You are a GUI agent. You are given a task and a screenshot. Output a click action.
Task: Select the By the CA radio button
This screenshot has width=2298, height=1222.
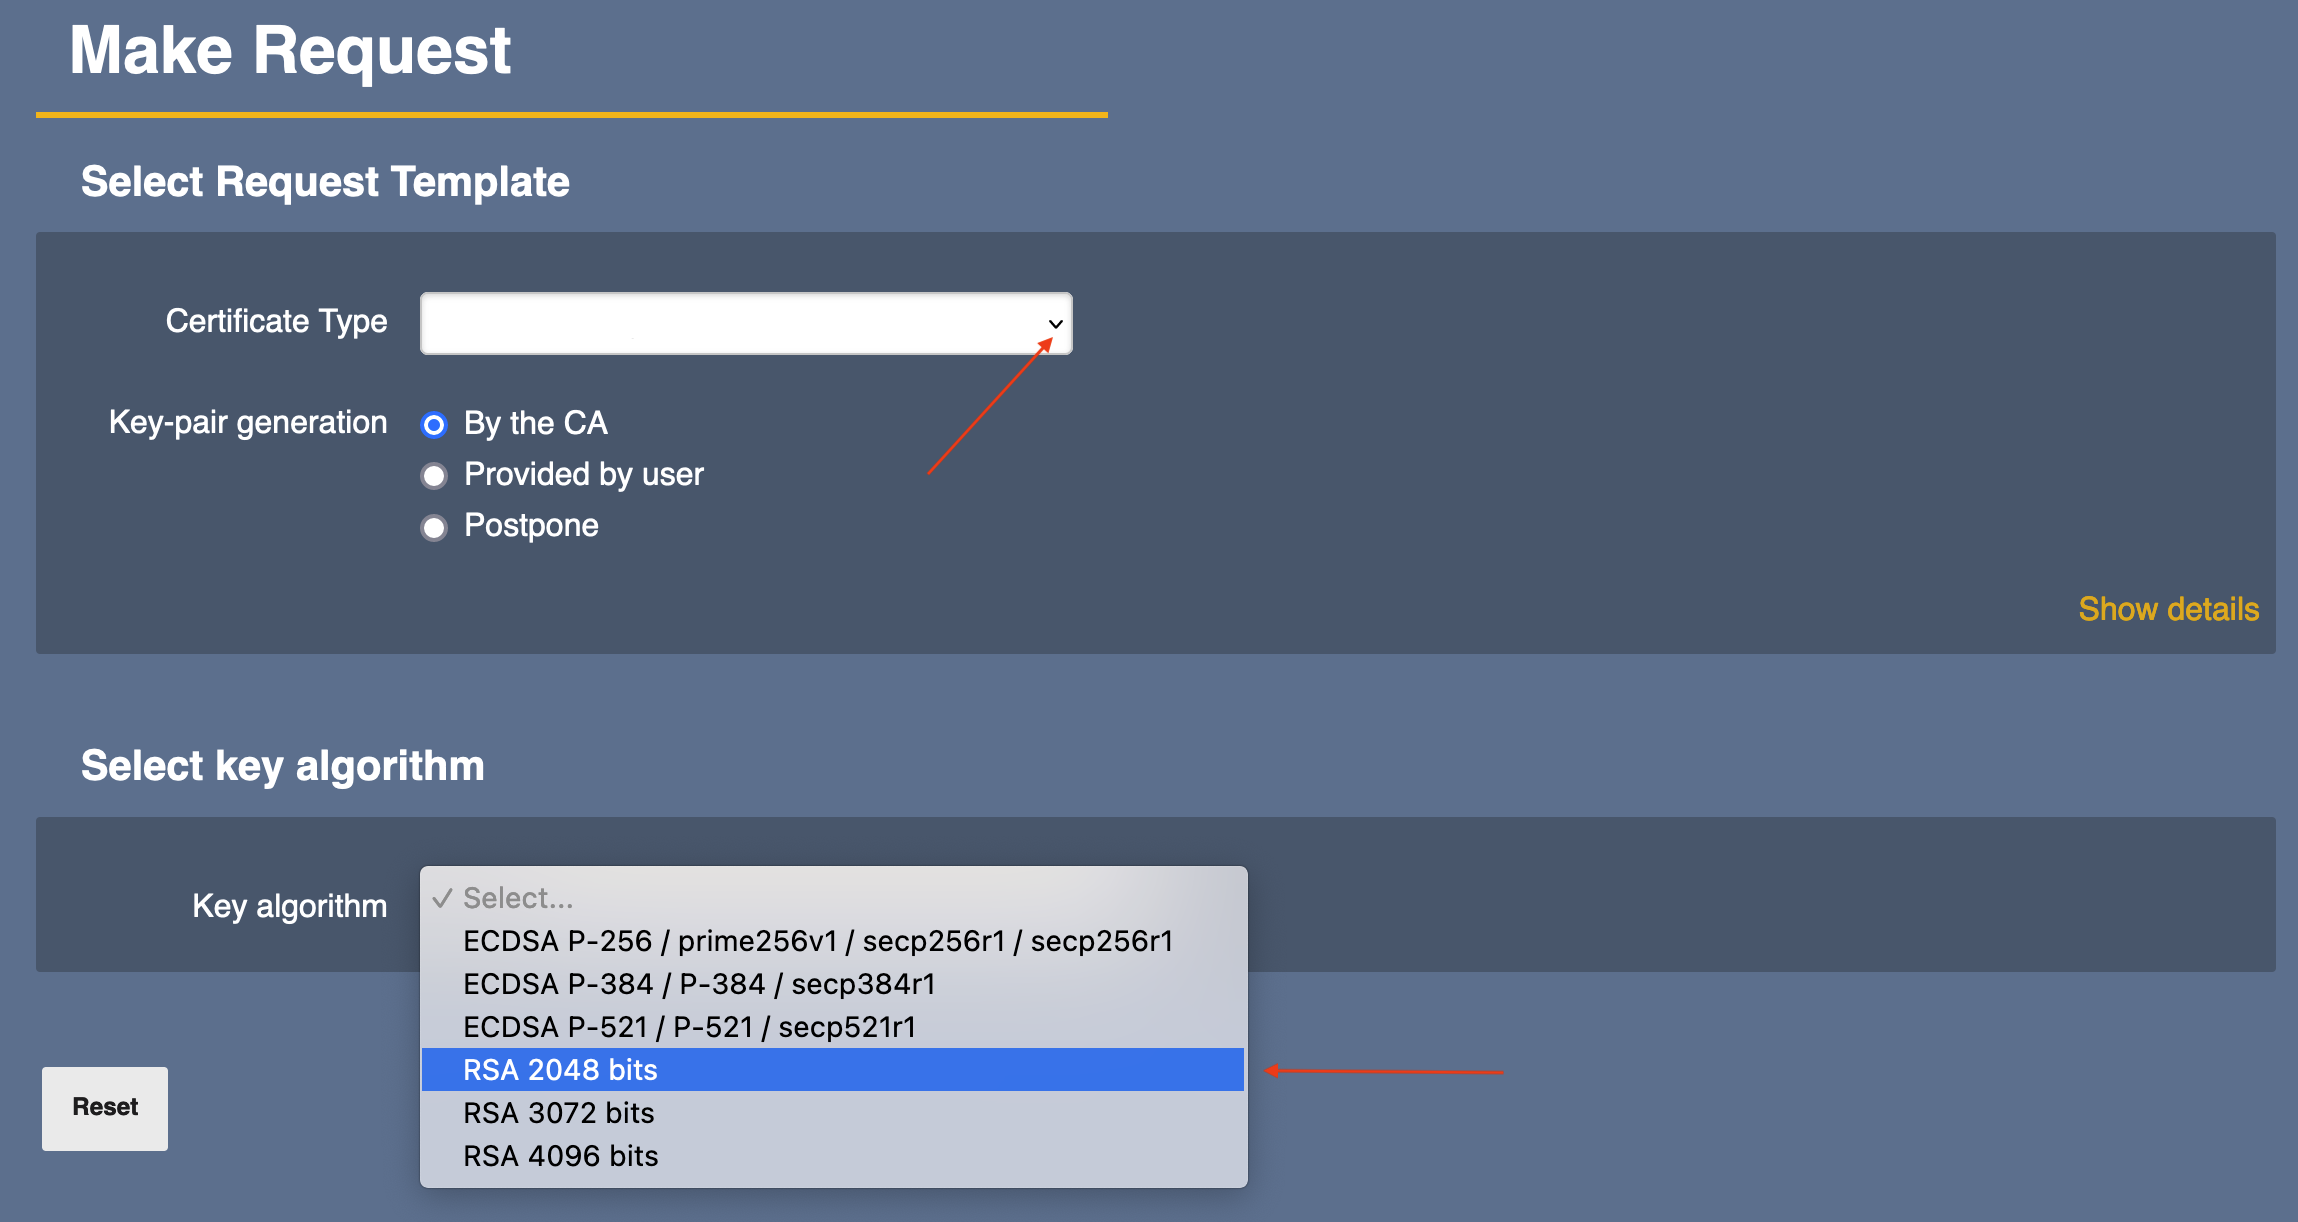click(x=434, y=425)
